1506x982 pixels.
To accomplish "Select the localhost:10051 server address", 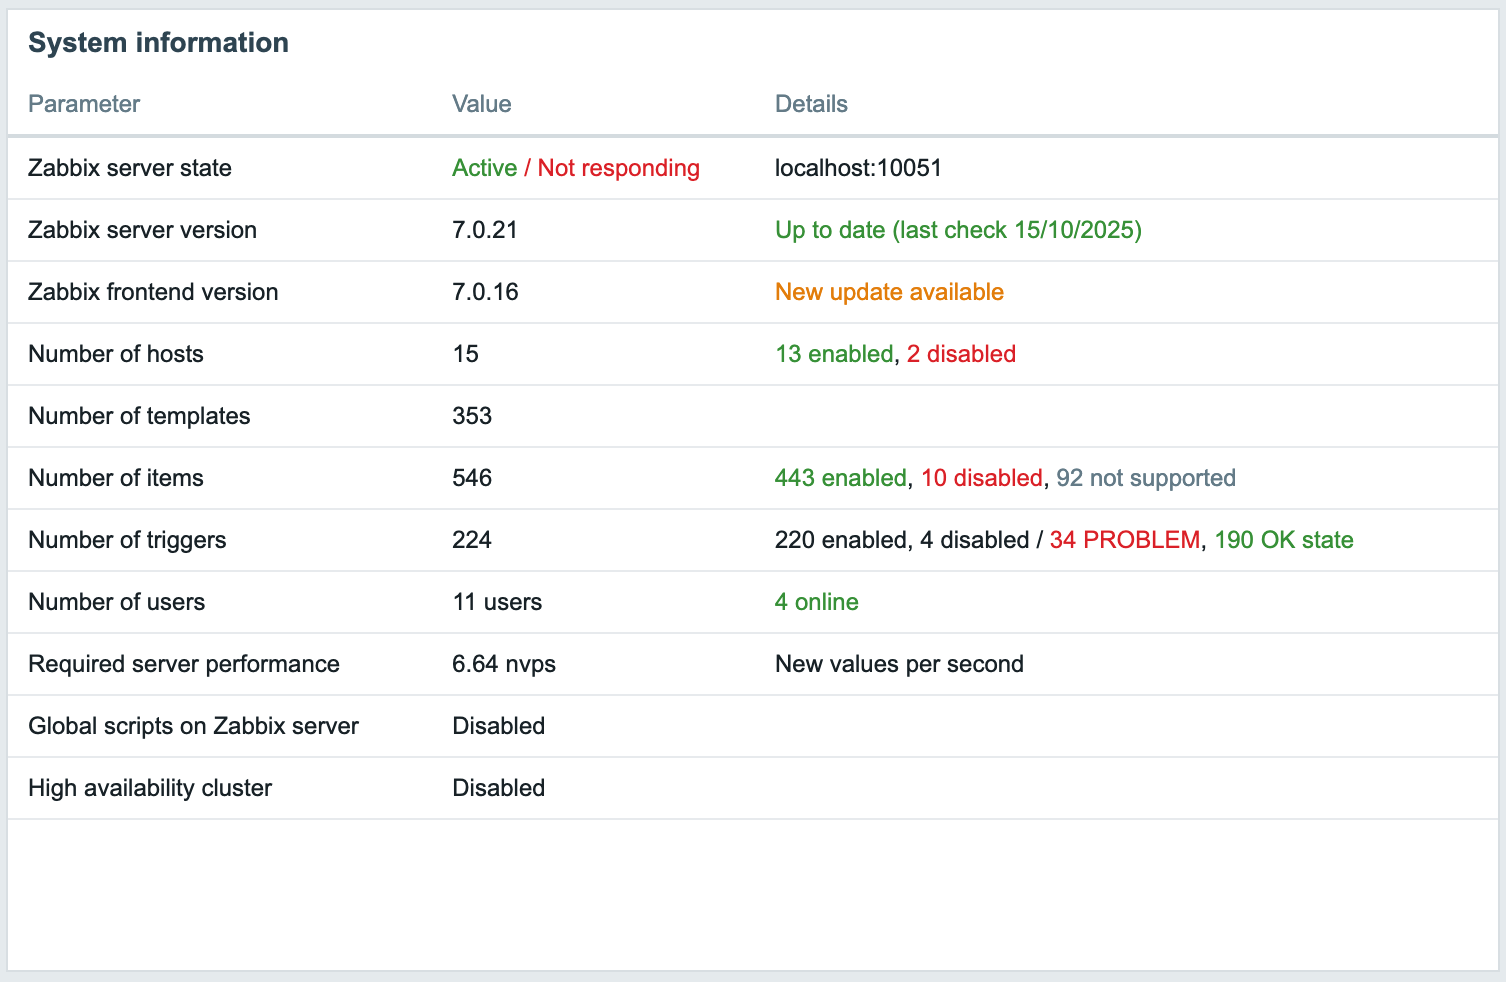I will [858, 168].
